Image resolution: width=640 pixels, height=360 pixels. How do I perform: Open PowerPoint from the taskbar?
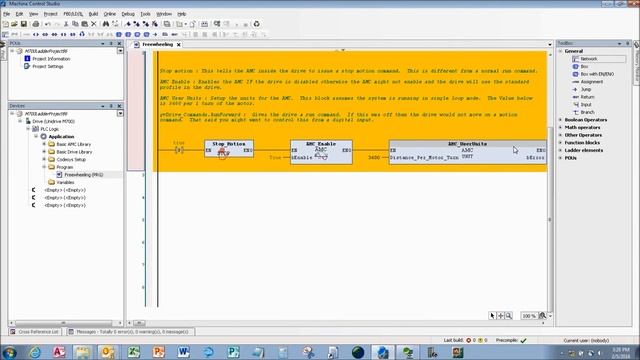click(x=158, y=352)
